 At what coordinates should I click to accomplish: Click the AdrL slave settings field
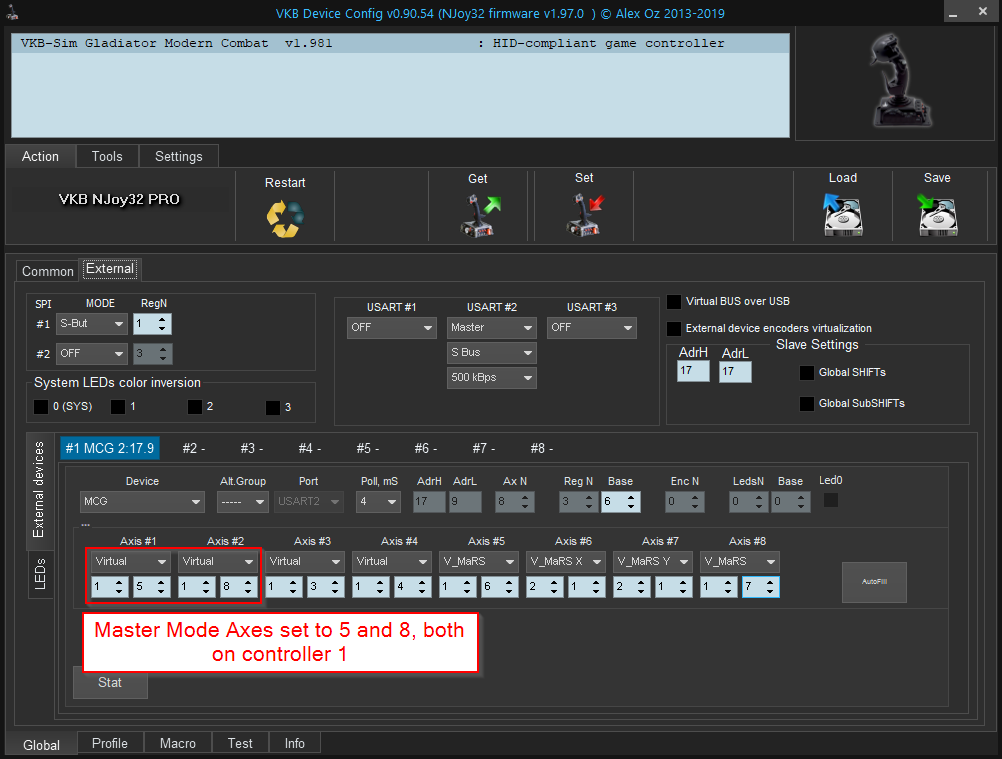coord(735,372)
